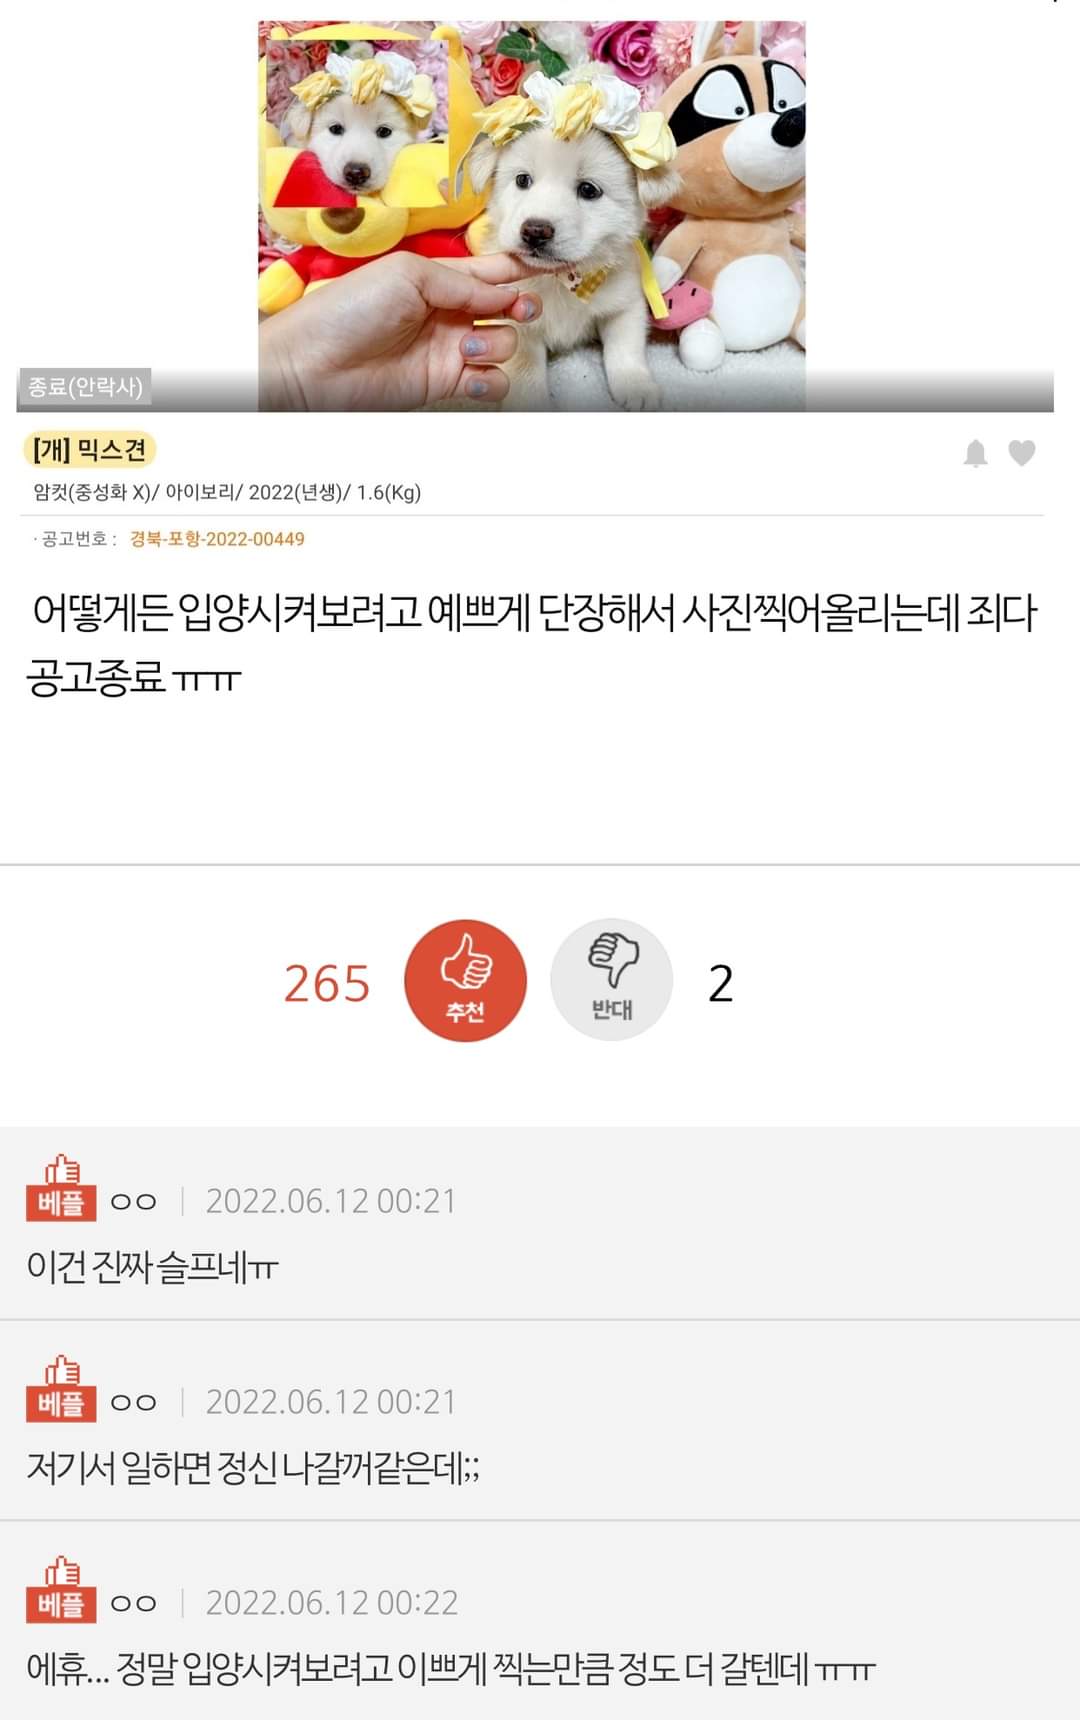Open notice number 경북-포항-2022-00449 link
Image resolution: width=1080 pixels, height=1720 pixels.
217,539
